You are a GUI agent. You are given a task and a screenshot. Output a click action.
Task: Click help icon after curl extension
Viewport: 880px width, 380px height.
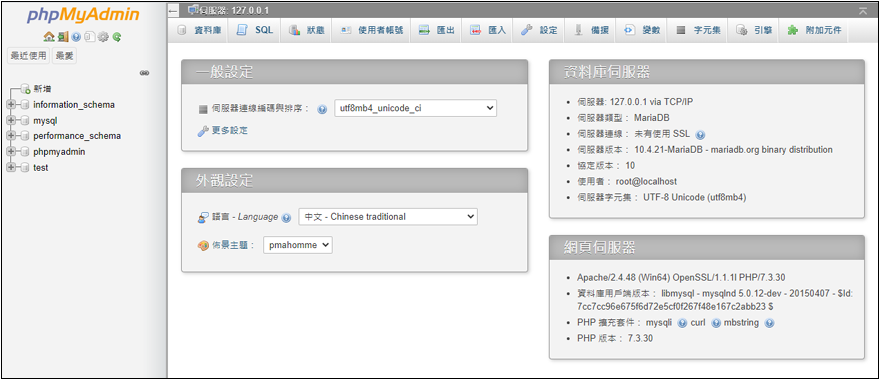pyautogui.click(x=716, y=323)
